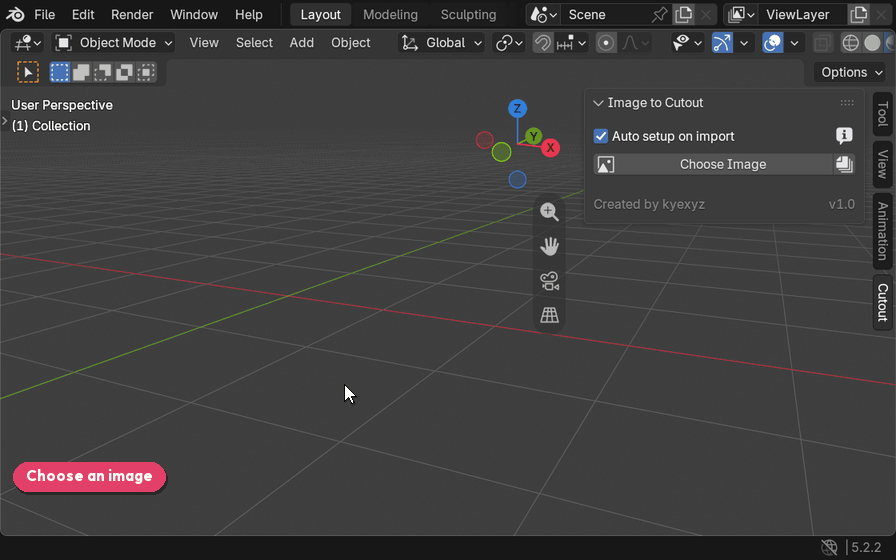
Task: Open the Edit menu
Action: pyautogui.click(x=83, y=14)
